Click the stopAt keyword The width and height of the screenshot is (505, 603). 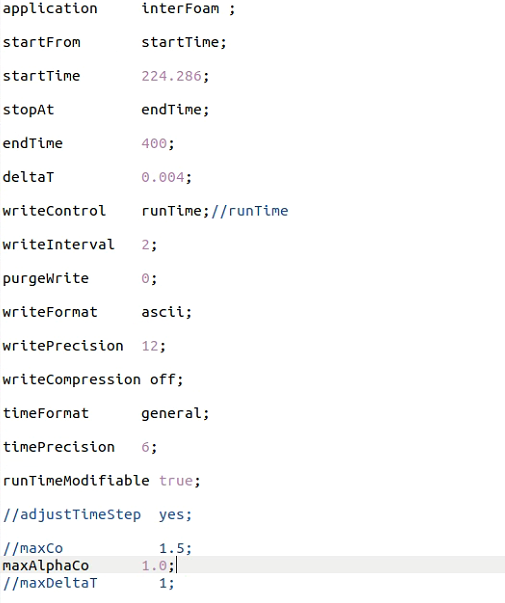tap(28, 110)
